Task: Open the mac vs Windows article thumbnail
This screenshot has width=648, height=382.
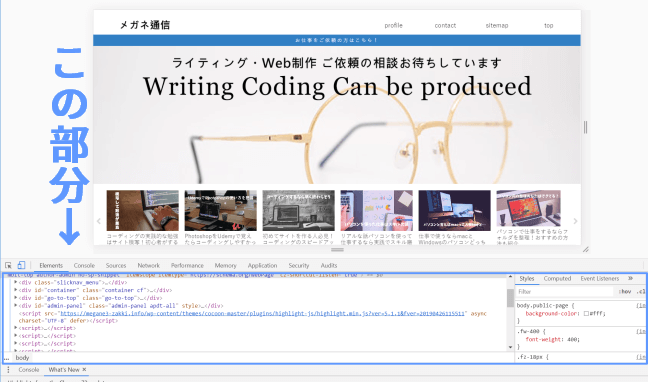Action: tap(455, 210)
